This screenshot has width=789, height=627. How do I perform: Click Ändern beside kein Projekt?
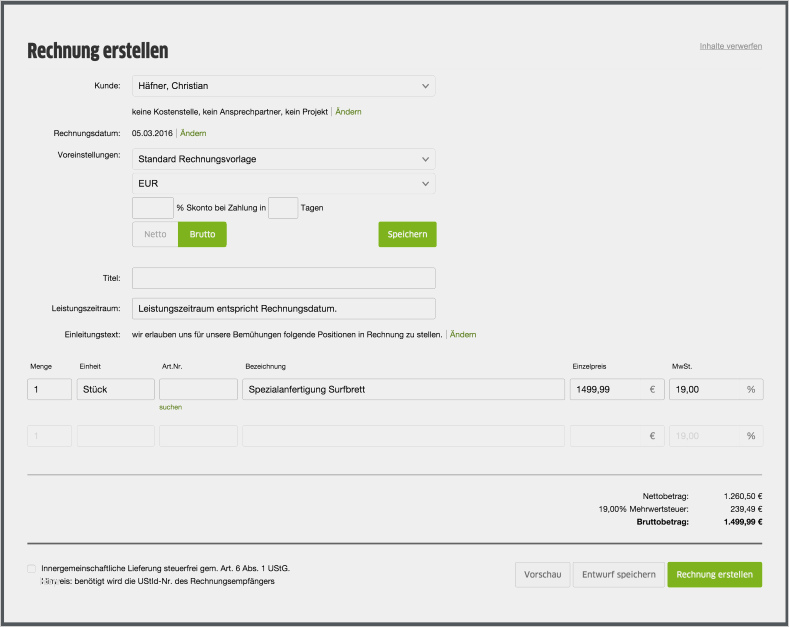point(348,111)
